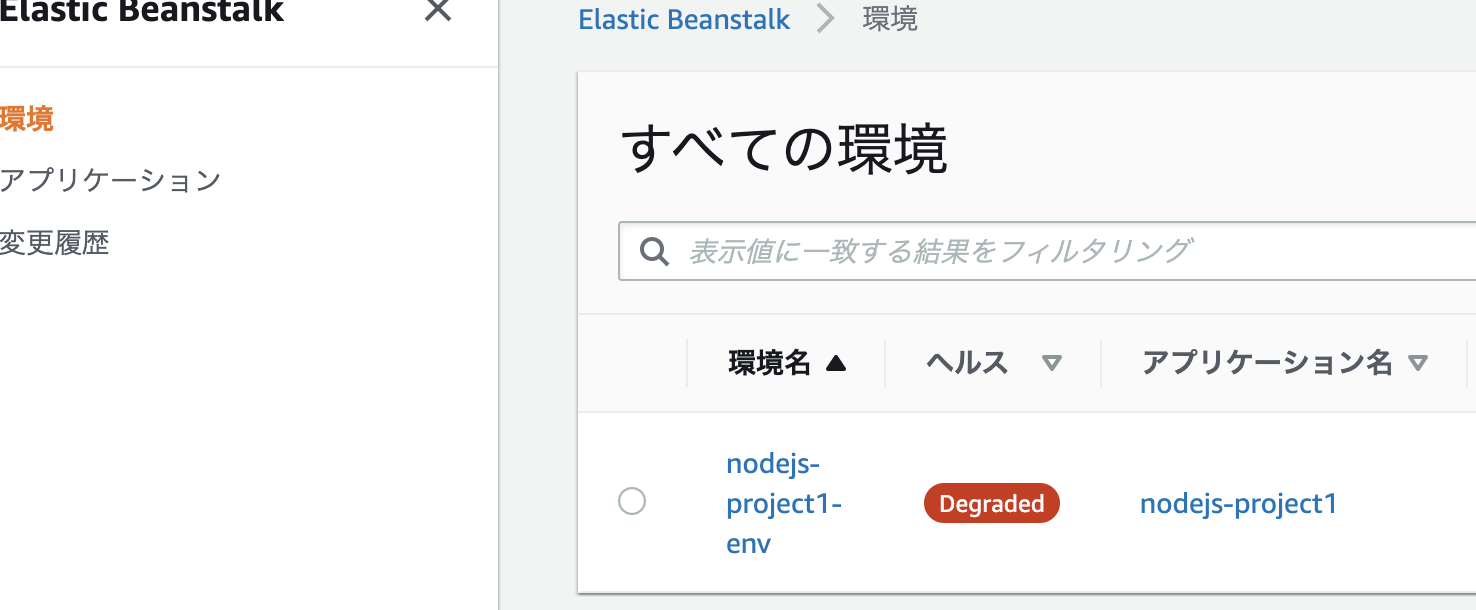Open 環境 in the sidebar menu

tap(23, 119)
